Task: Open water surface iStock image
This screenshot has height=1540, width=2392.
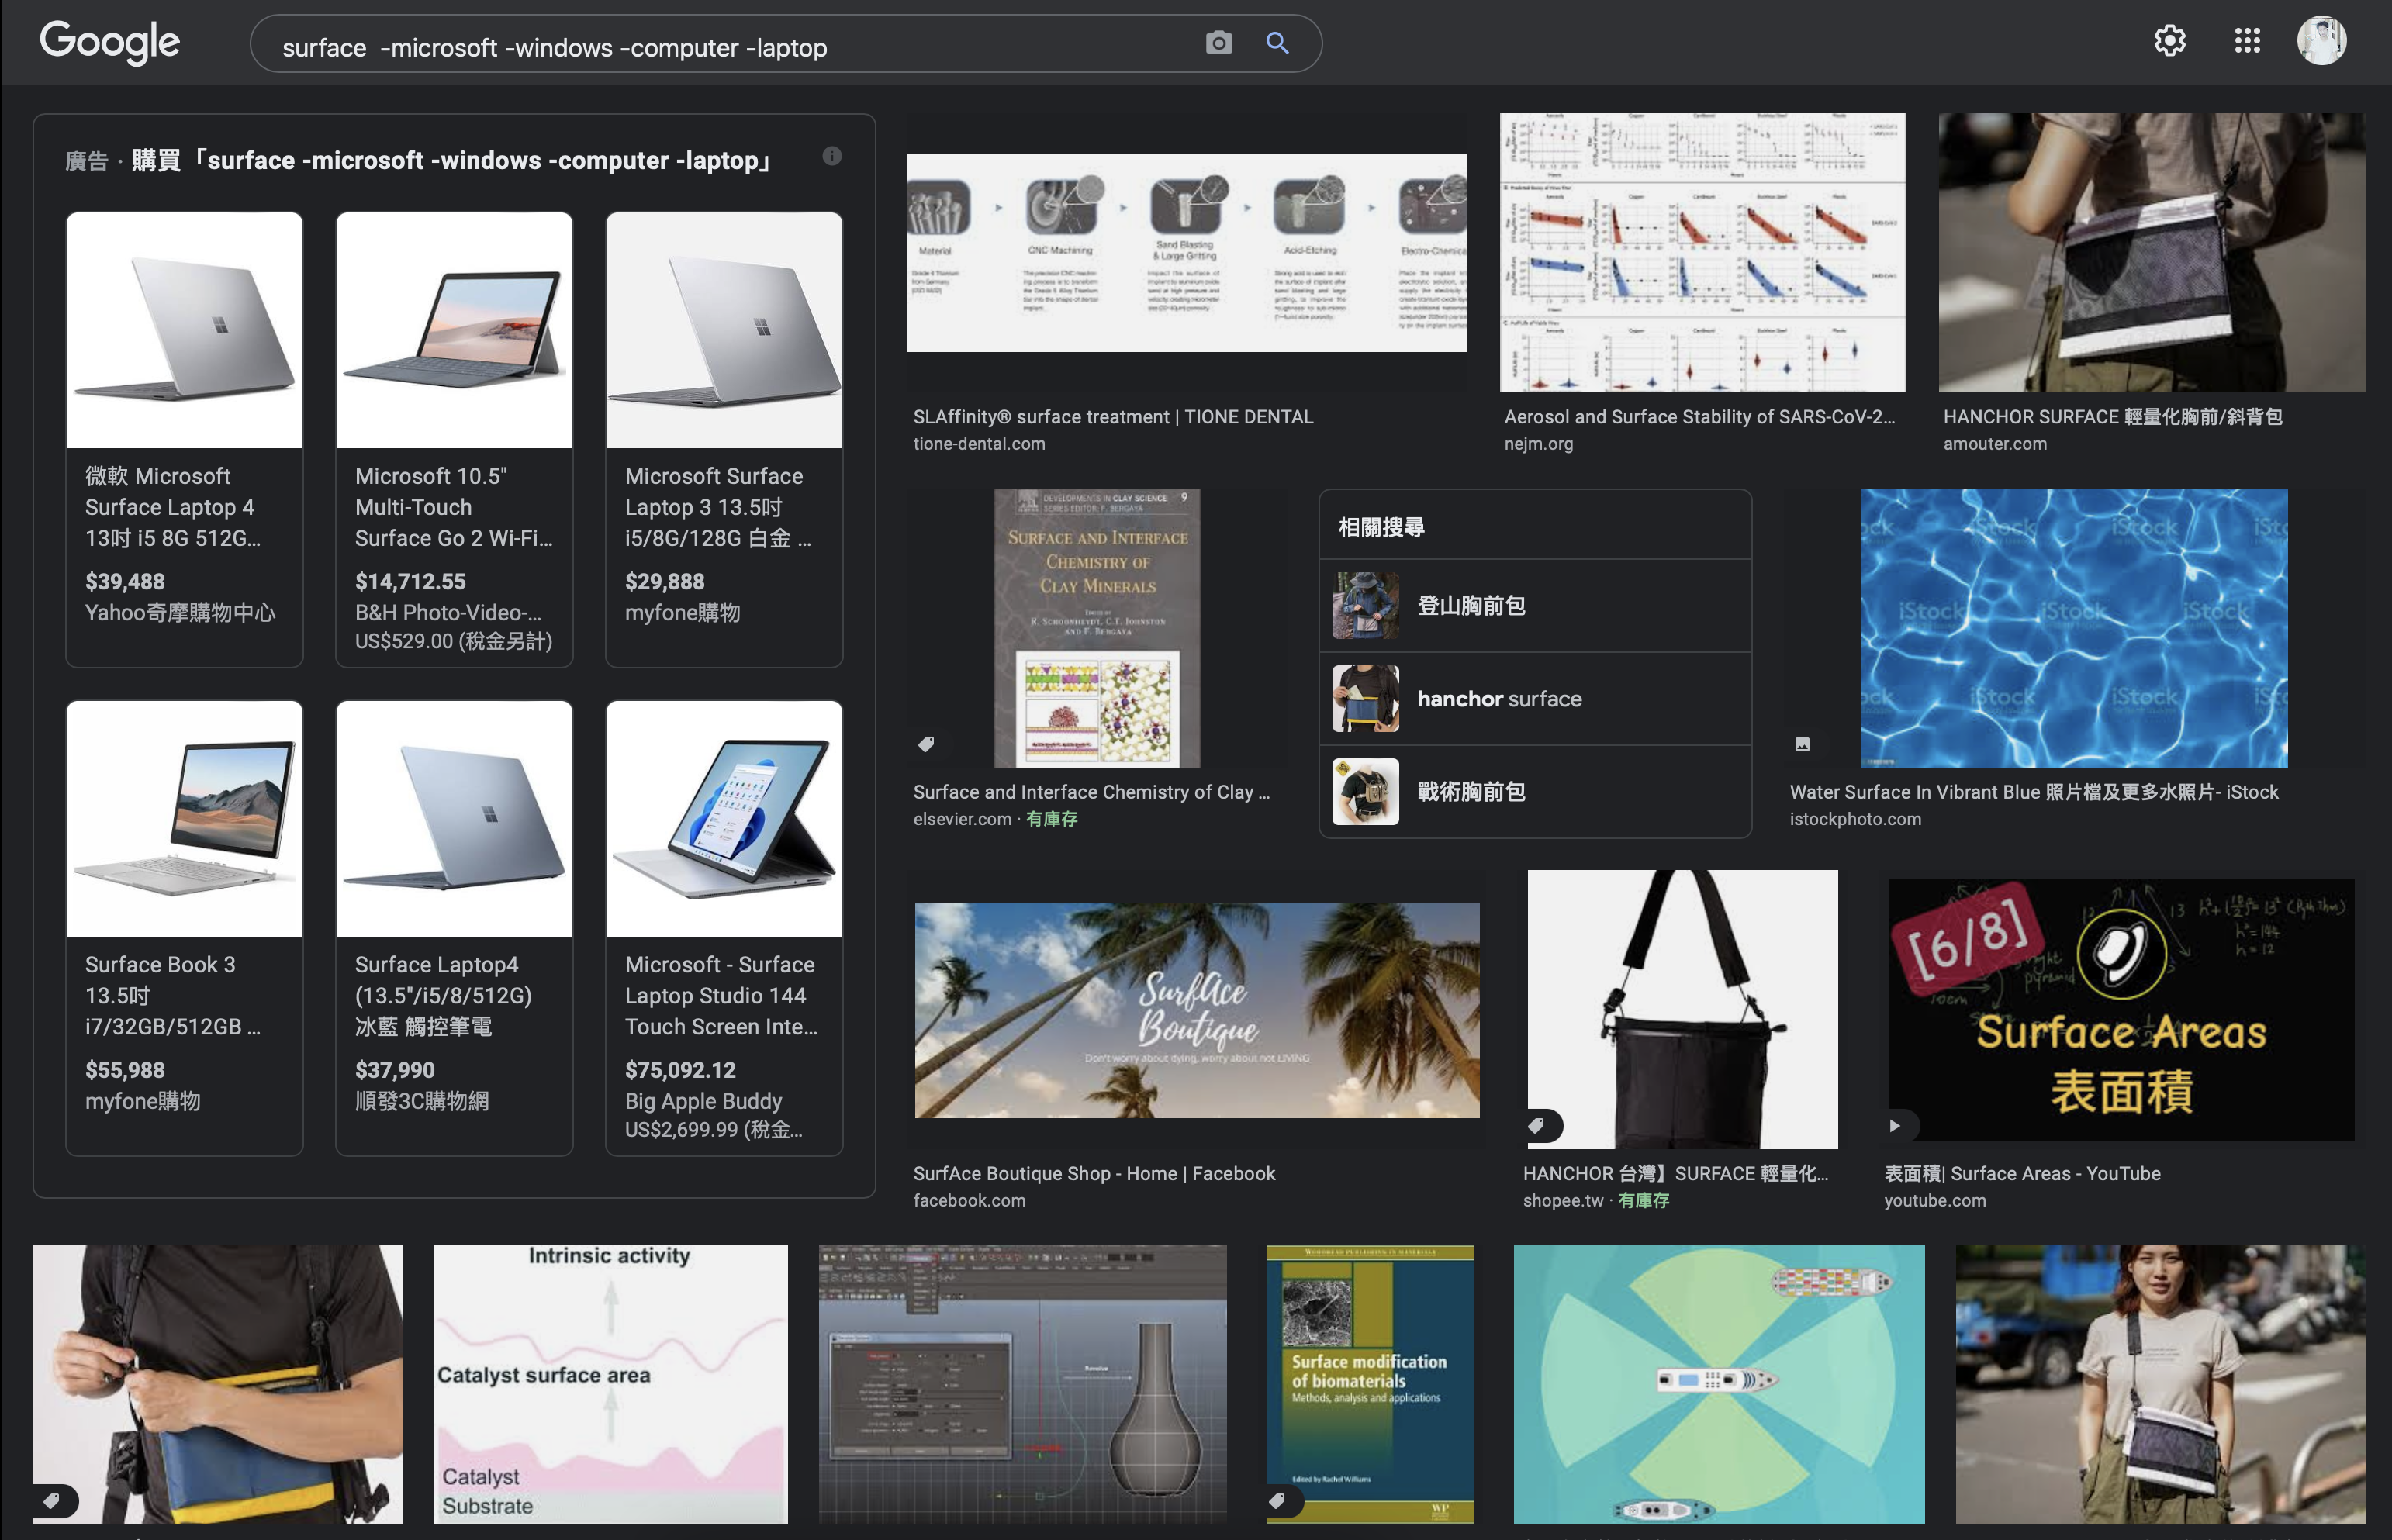Action: click(x=2073, y=628)
